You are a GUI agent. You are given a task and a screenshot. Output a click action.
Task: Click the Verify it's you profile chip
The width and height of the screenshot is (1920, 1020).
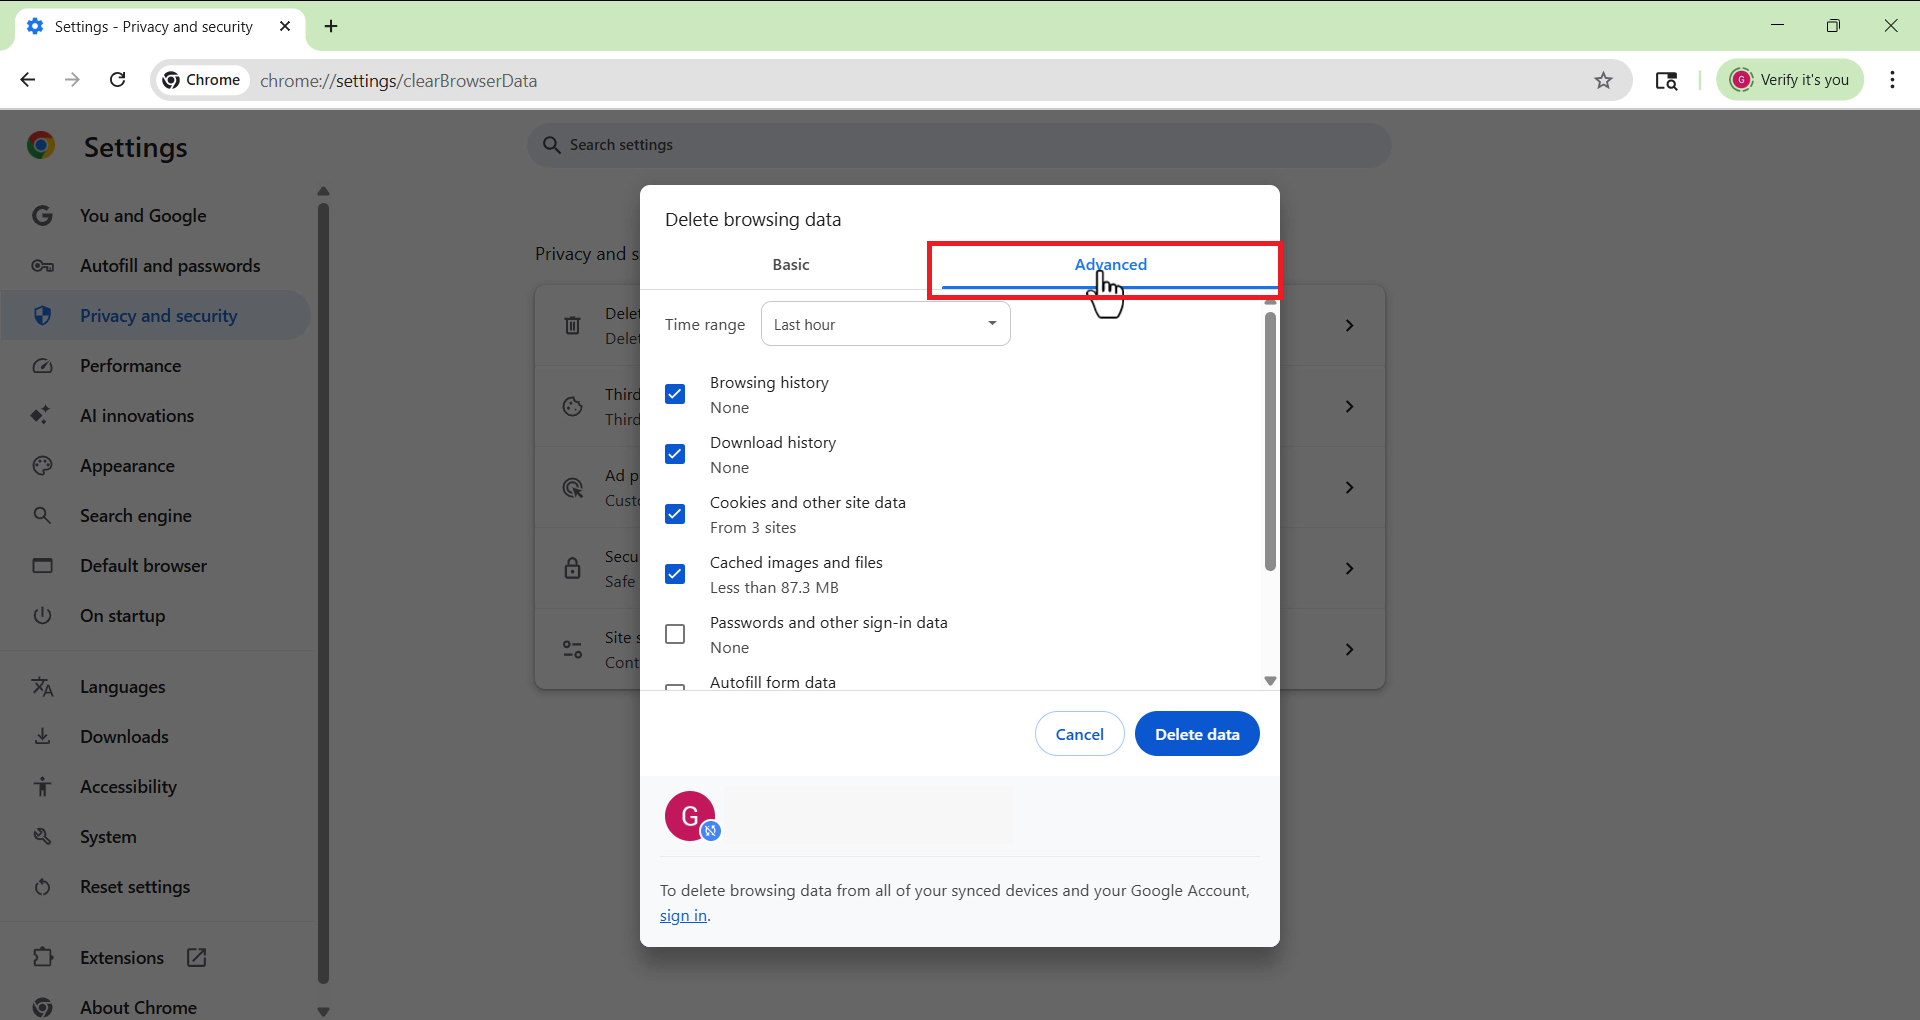click(1789, 80)
